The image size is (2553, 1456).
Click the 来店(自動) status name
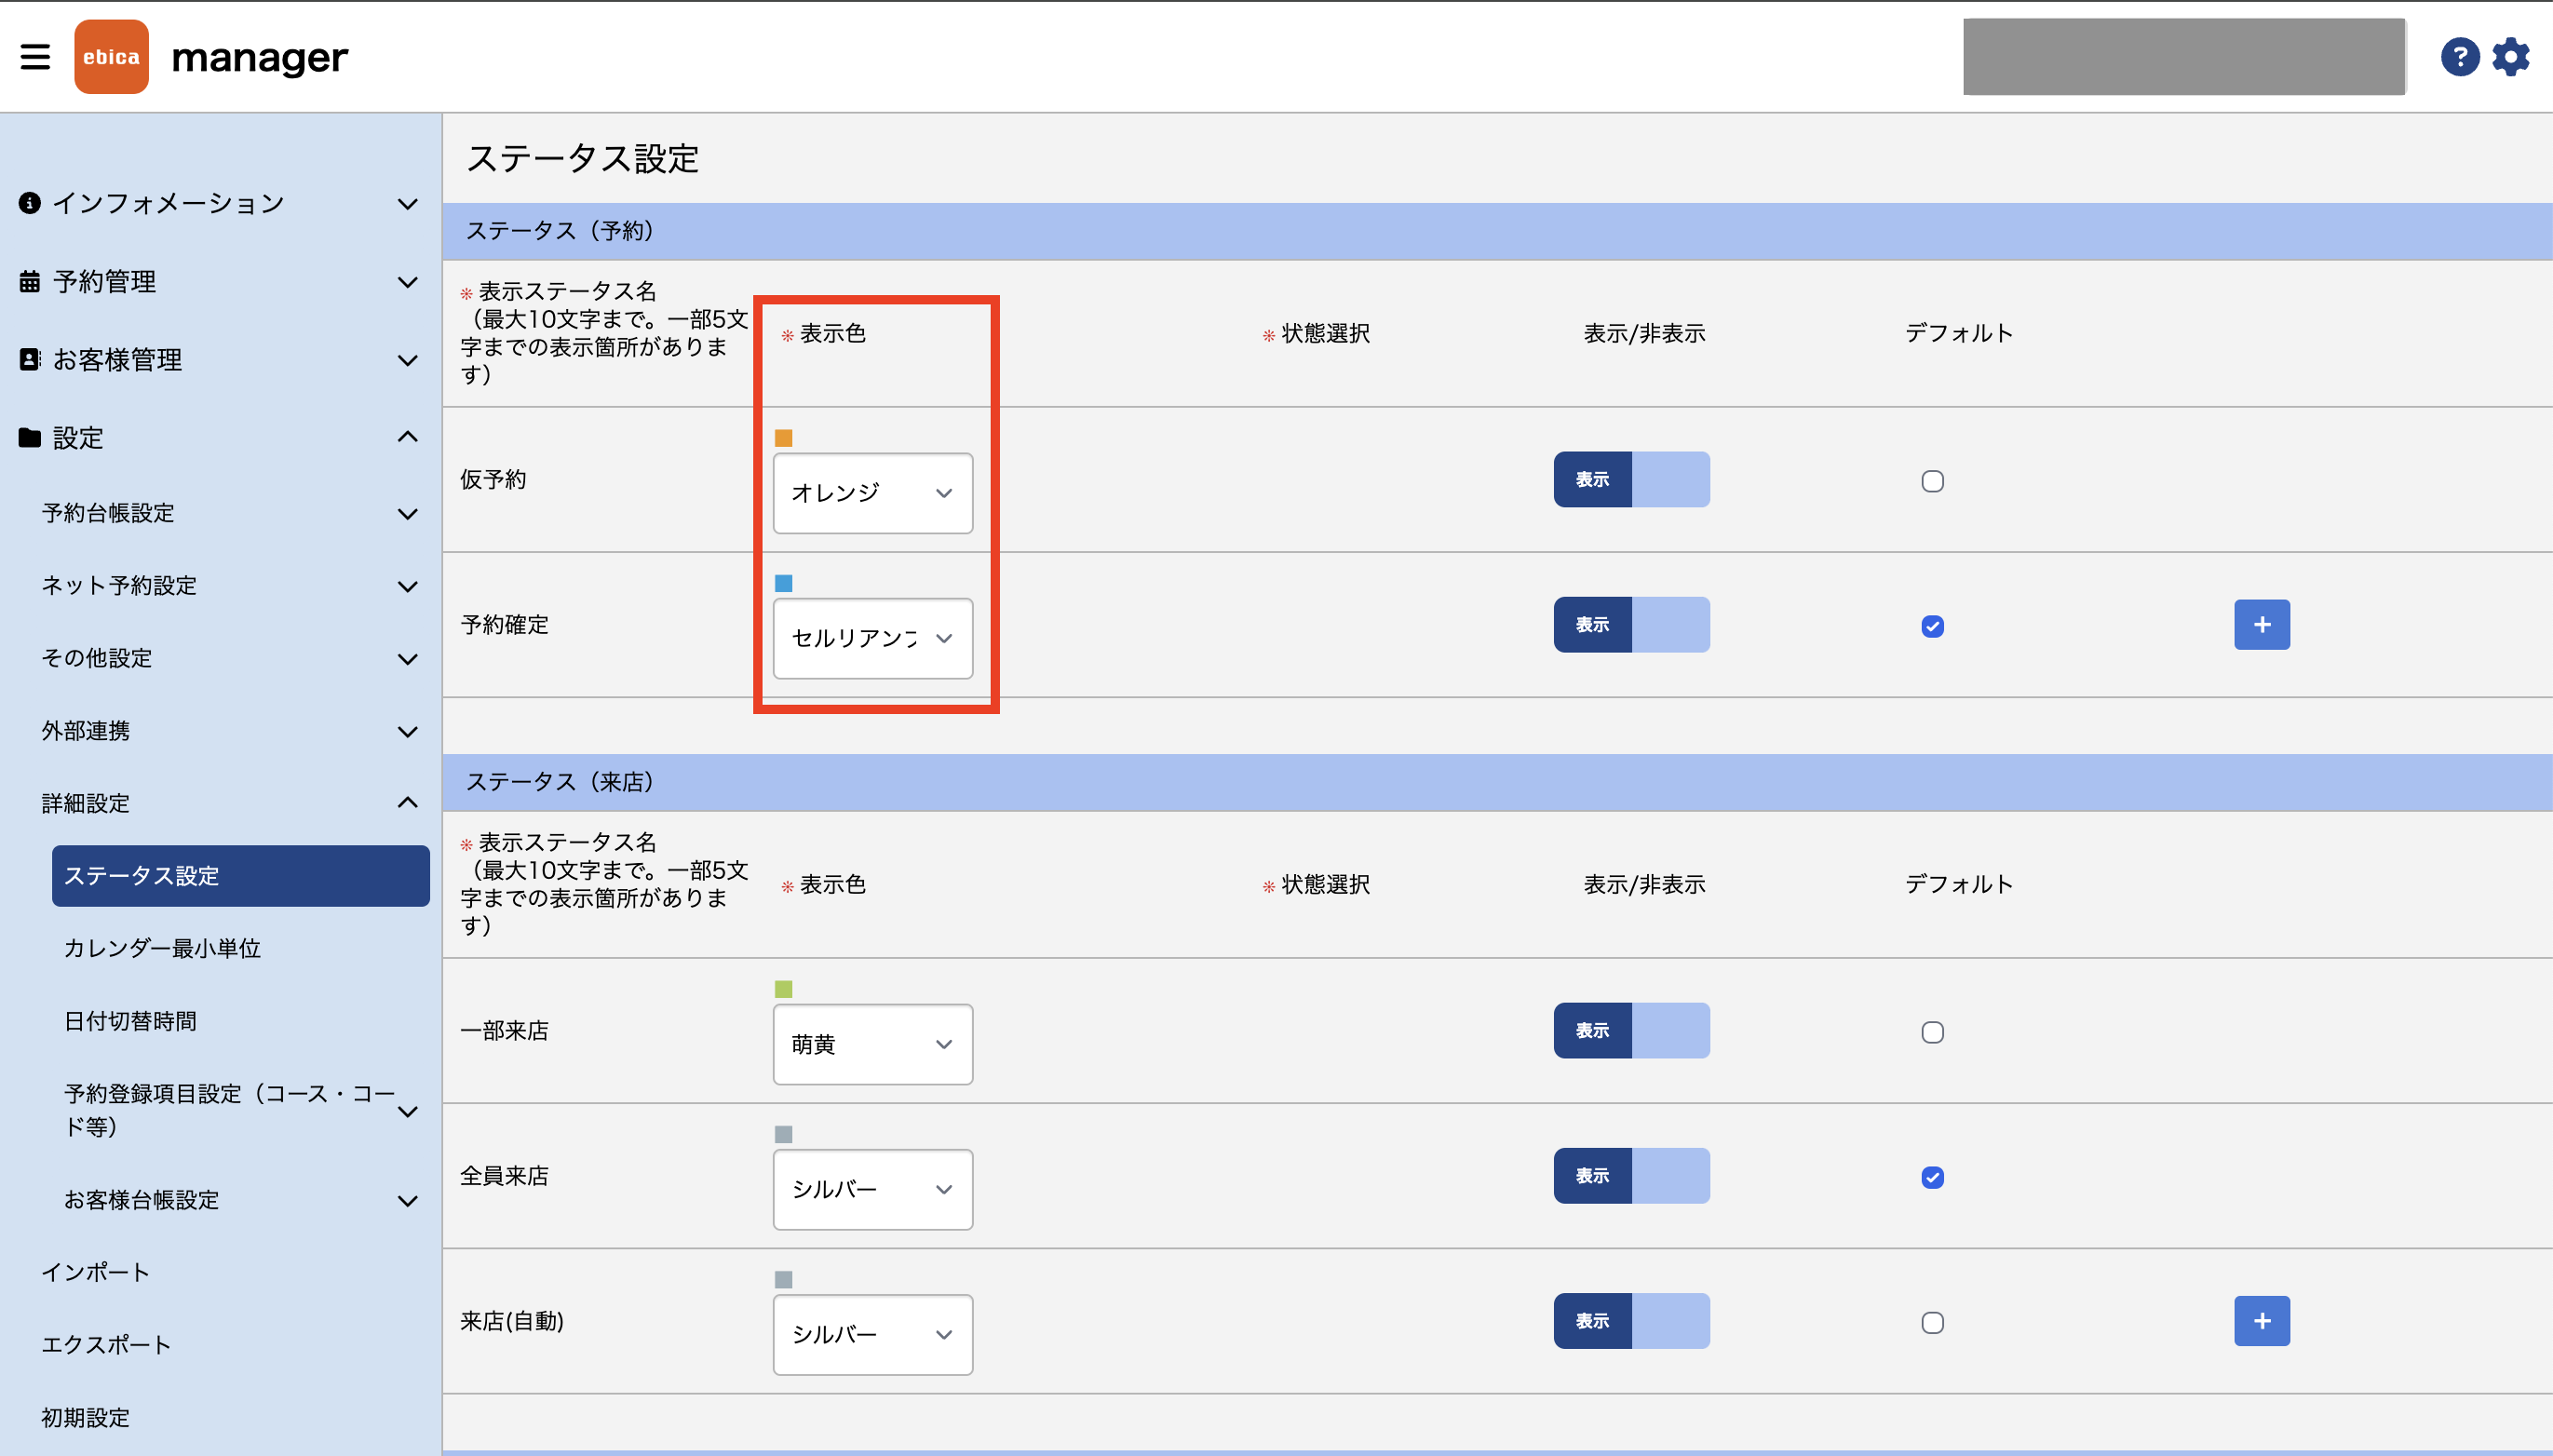tap(512, 1321)
